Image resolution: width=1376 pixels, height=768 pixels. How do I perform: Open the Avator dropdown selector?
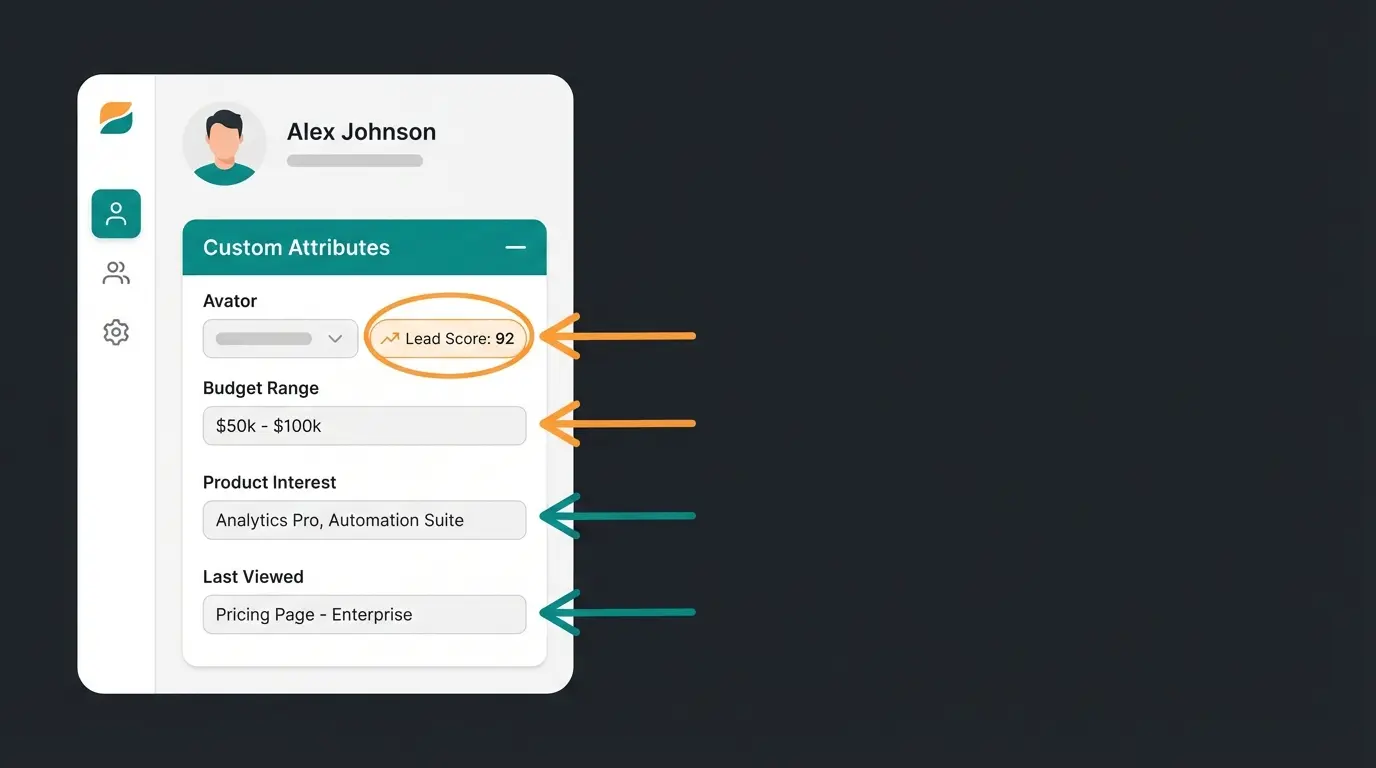pos(280,338)
